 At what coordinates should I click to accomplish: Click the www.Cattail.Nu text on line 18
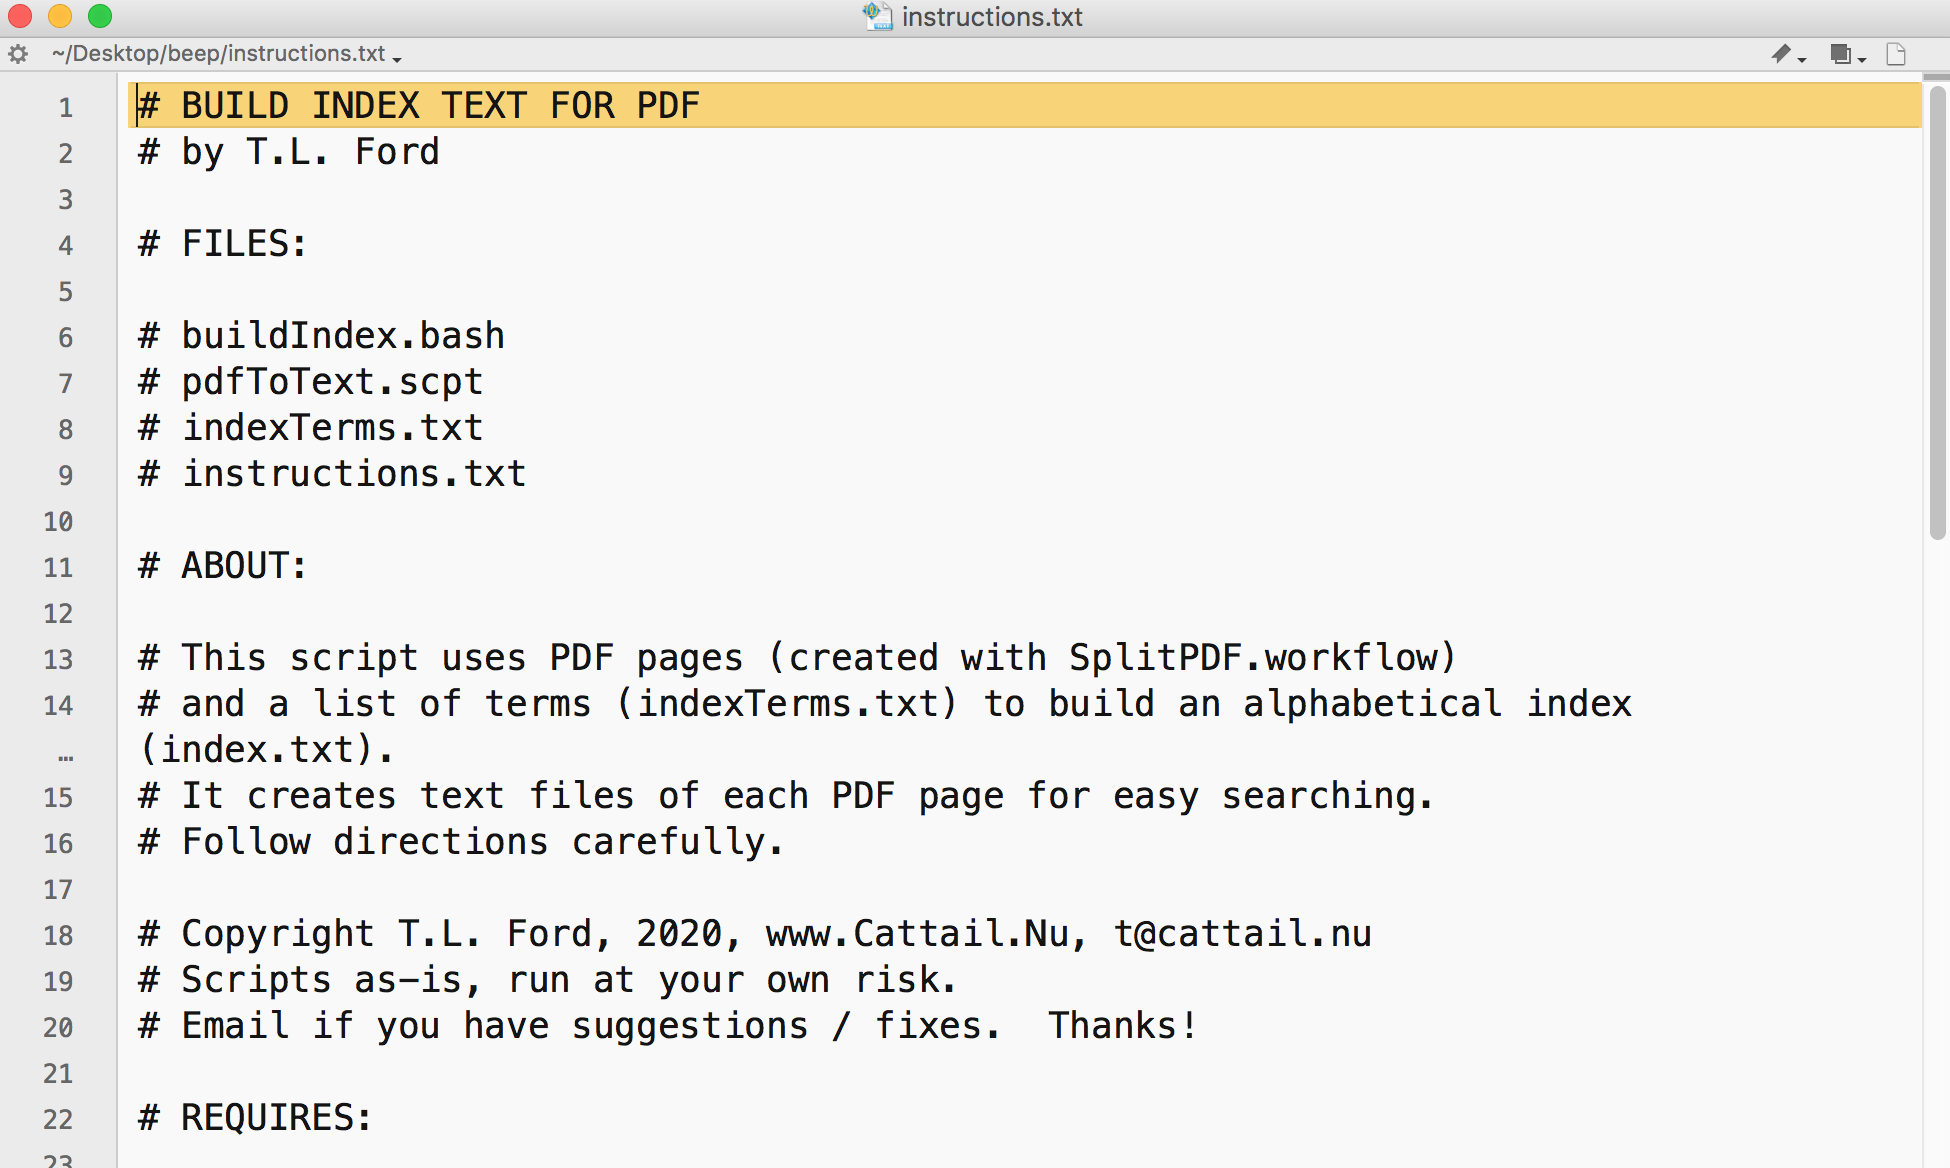[917, 934]
